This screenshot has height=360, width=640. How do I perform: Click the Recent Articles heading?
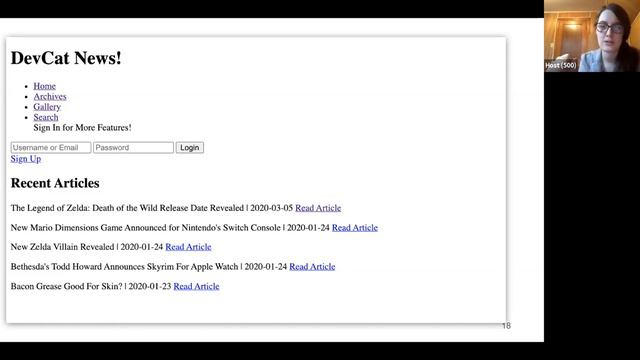pyautogui.click(x=55, y=183)
